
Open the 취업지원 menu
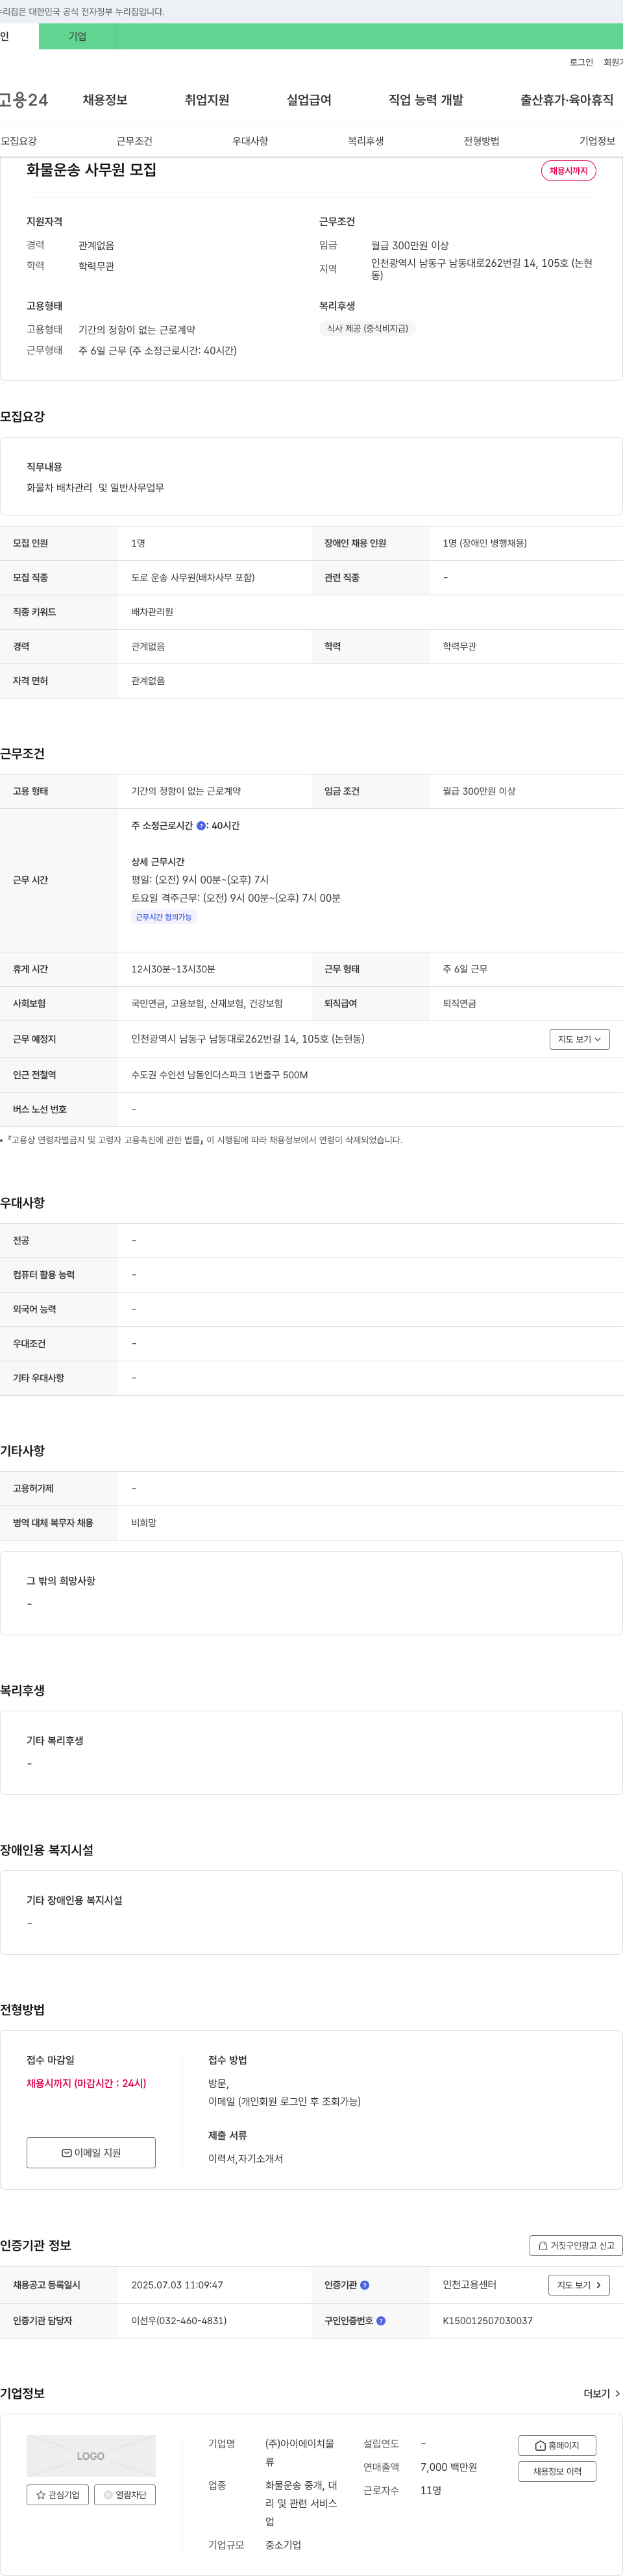tap(207, 100)
